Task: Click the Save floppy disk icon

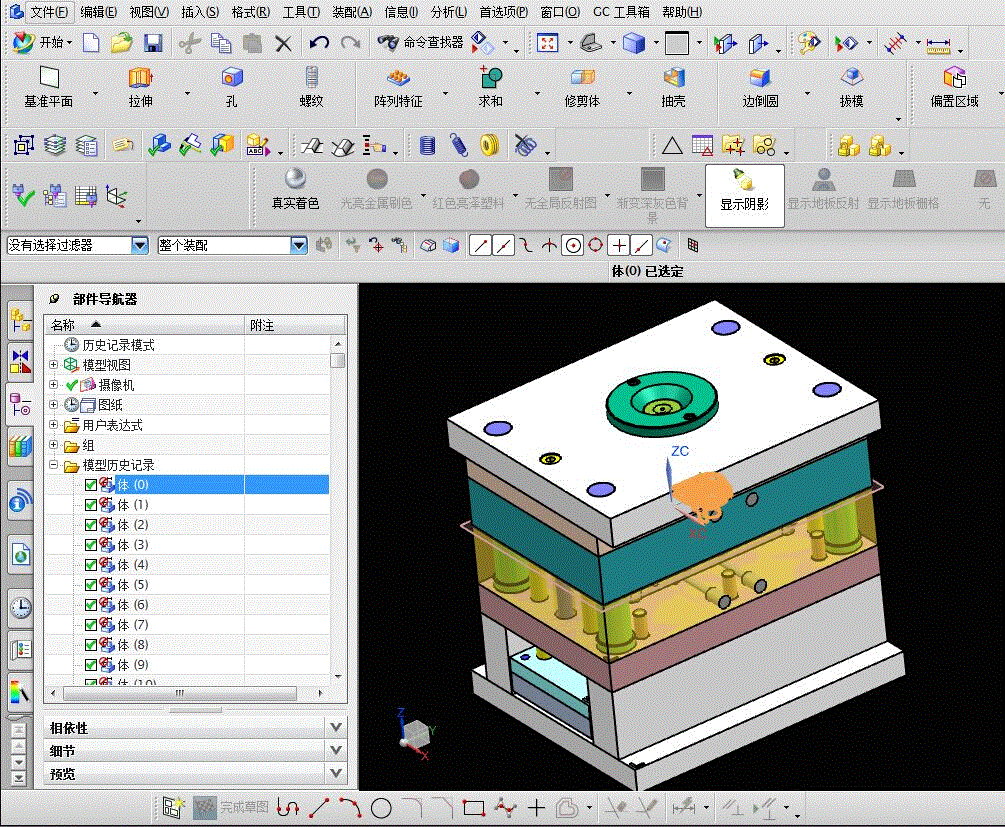Action: (x=153, y=43)
